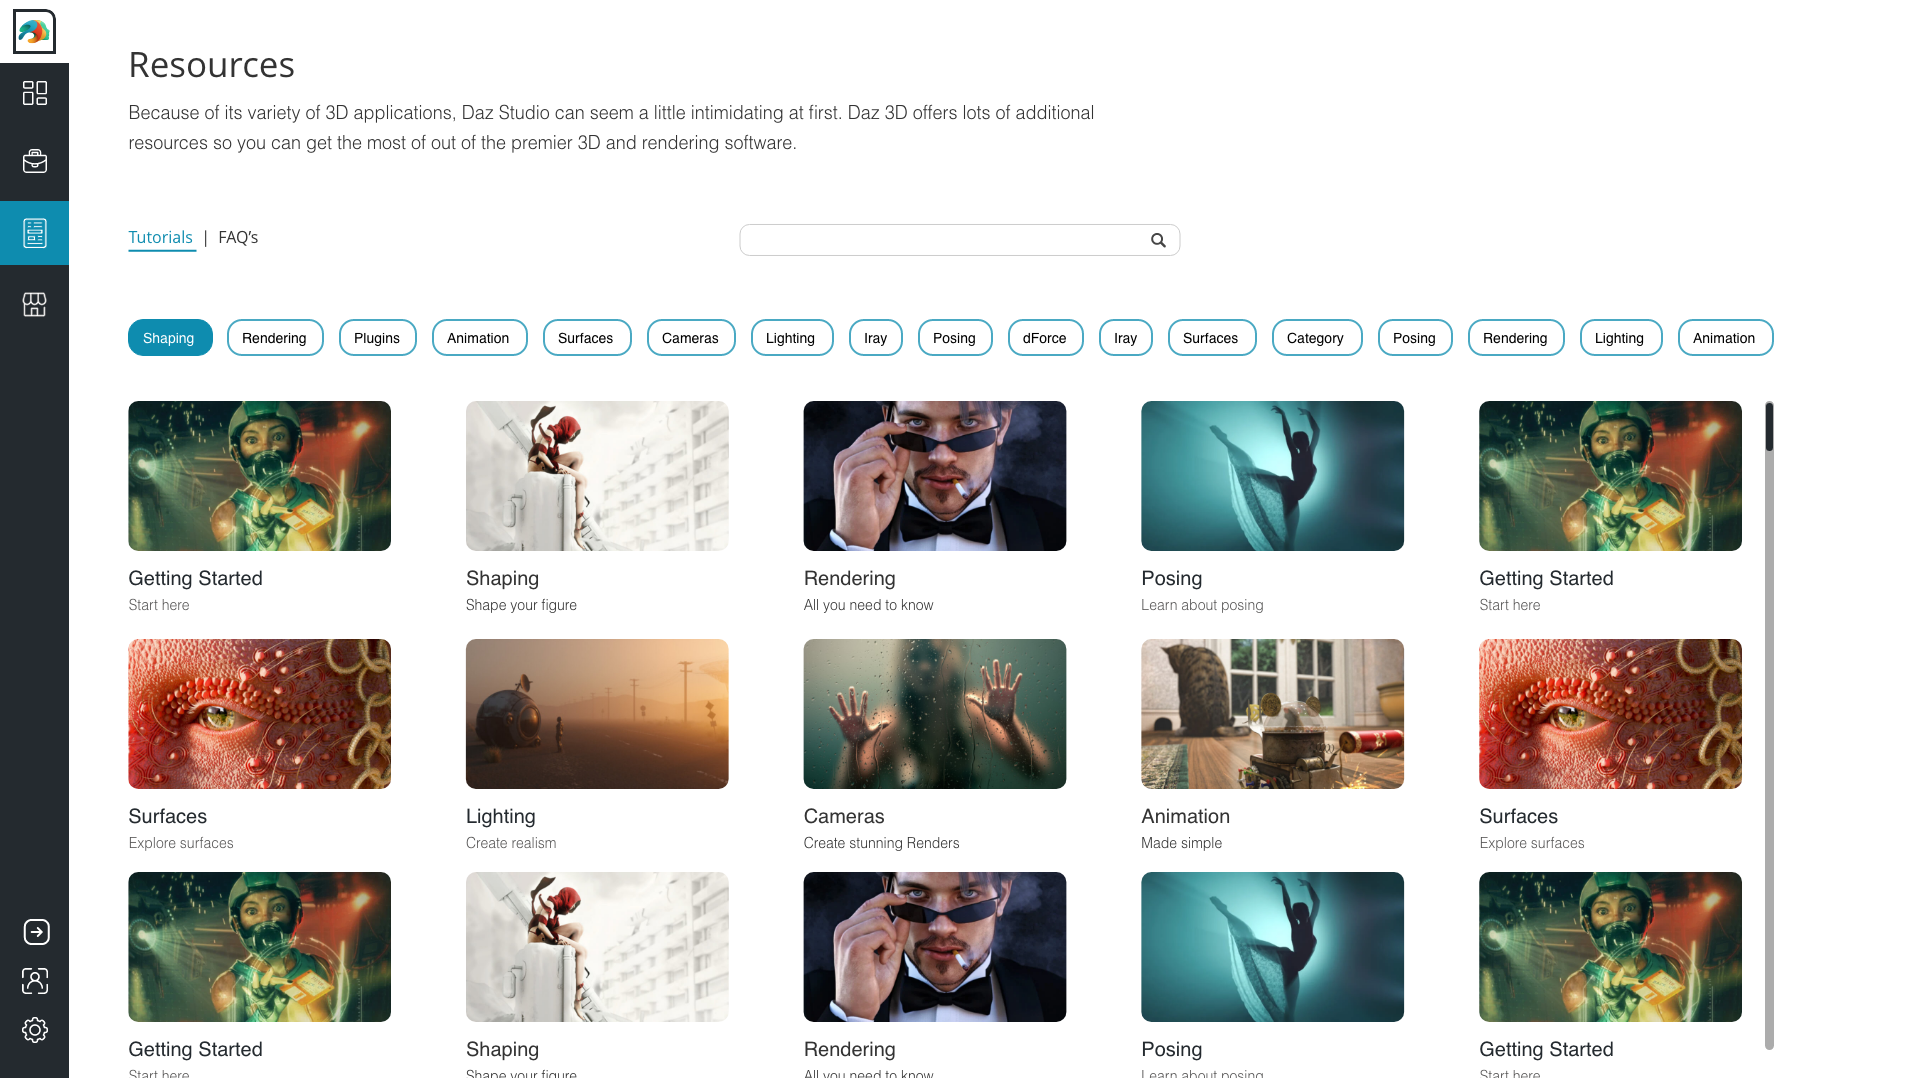The image size is (1920, 1078).
Task: Toggle the Posing chip beside the dForce chip
Action: [x=955, y=338]
